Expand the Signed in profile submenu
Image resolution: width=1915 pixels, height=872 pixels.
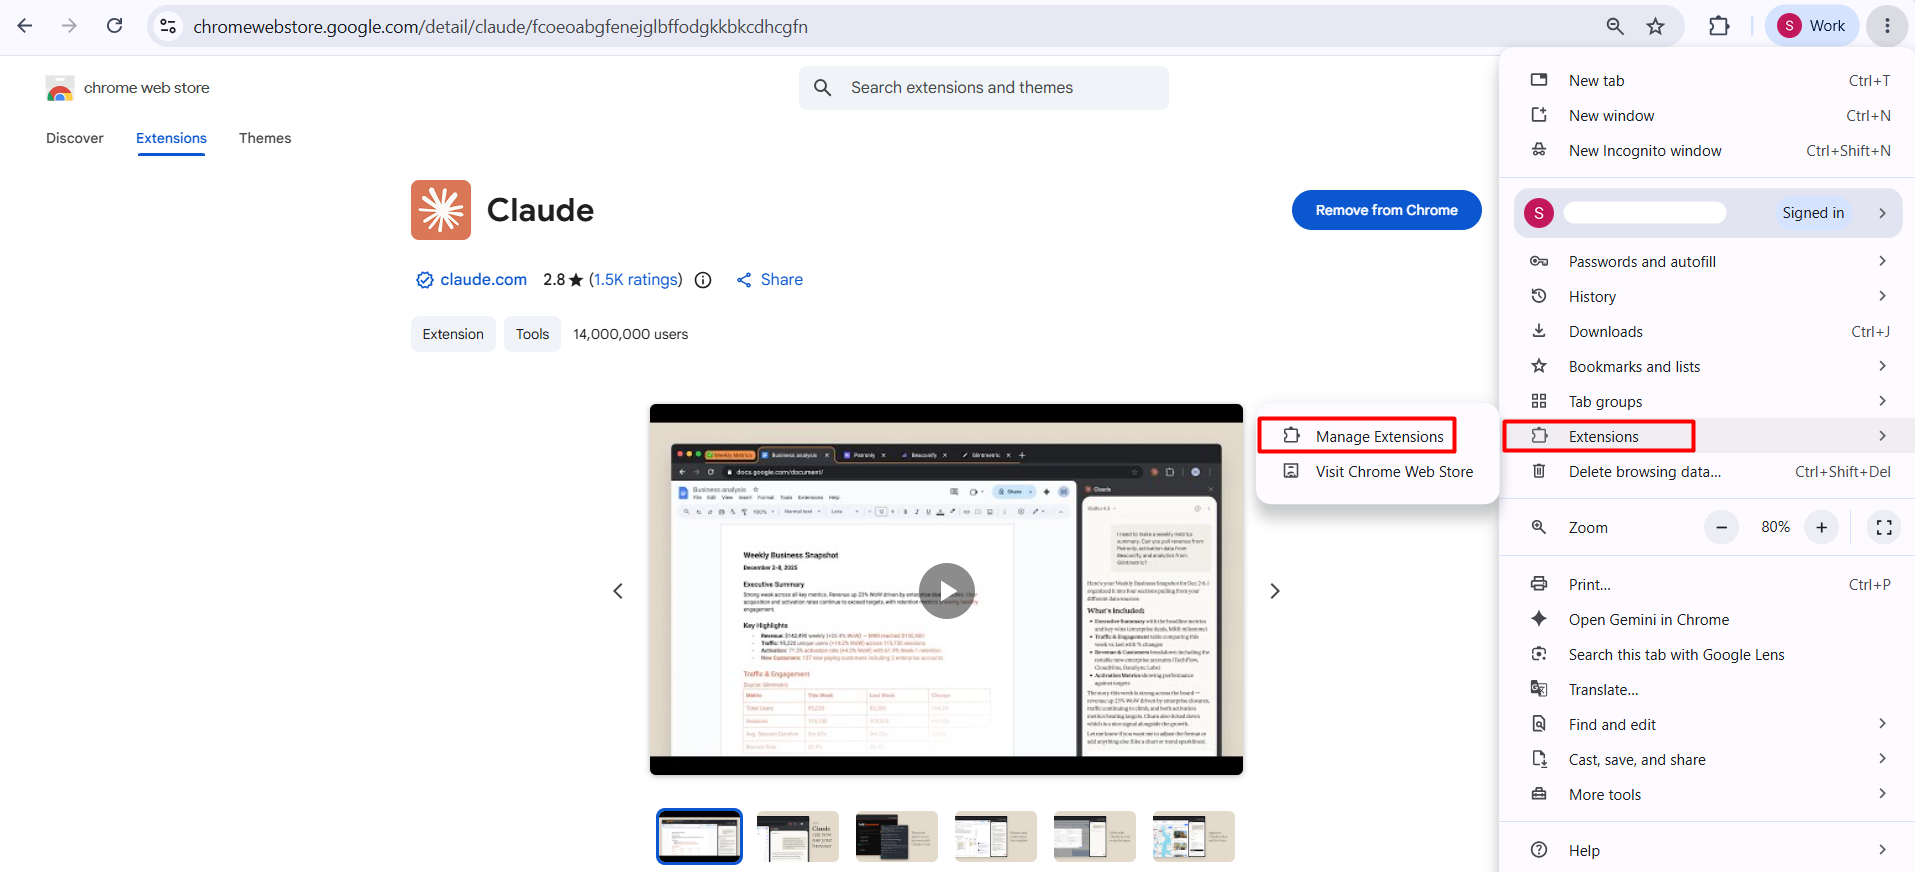click(1882, 213)
